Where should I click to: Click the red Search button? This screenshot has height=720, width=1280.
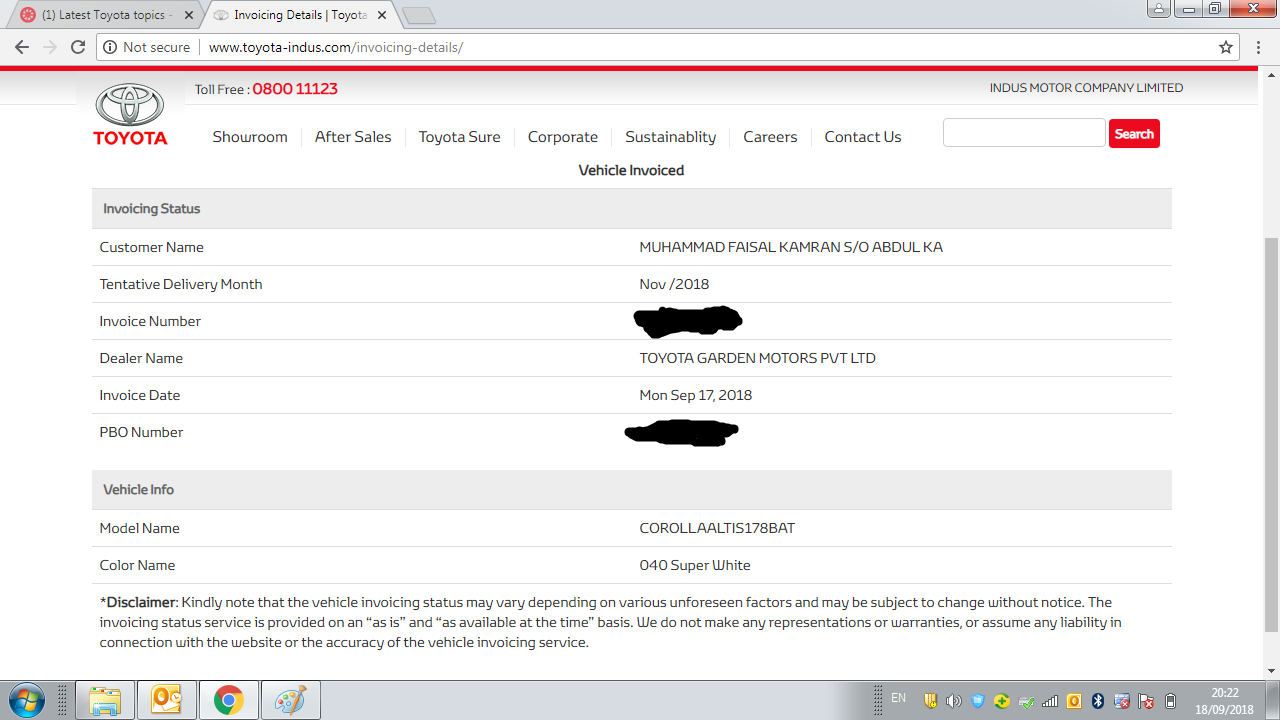click(1134, 133)
